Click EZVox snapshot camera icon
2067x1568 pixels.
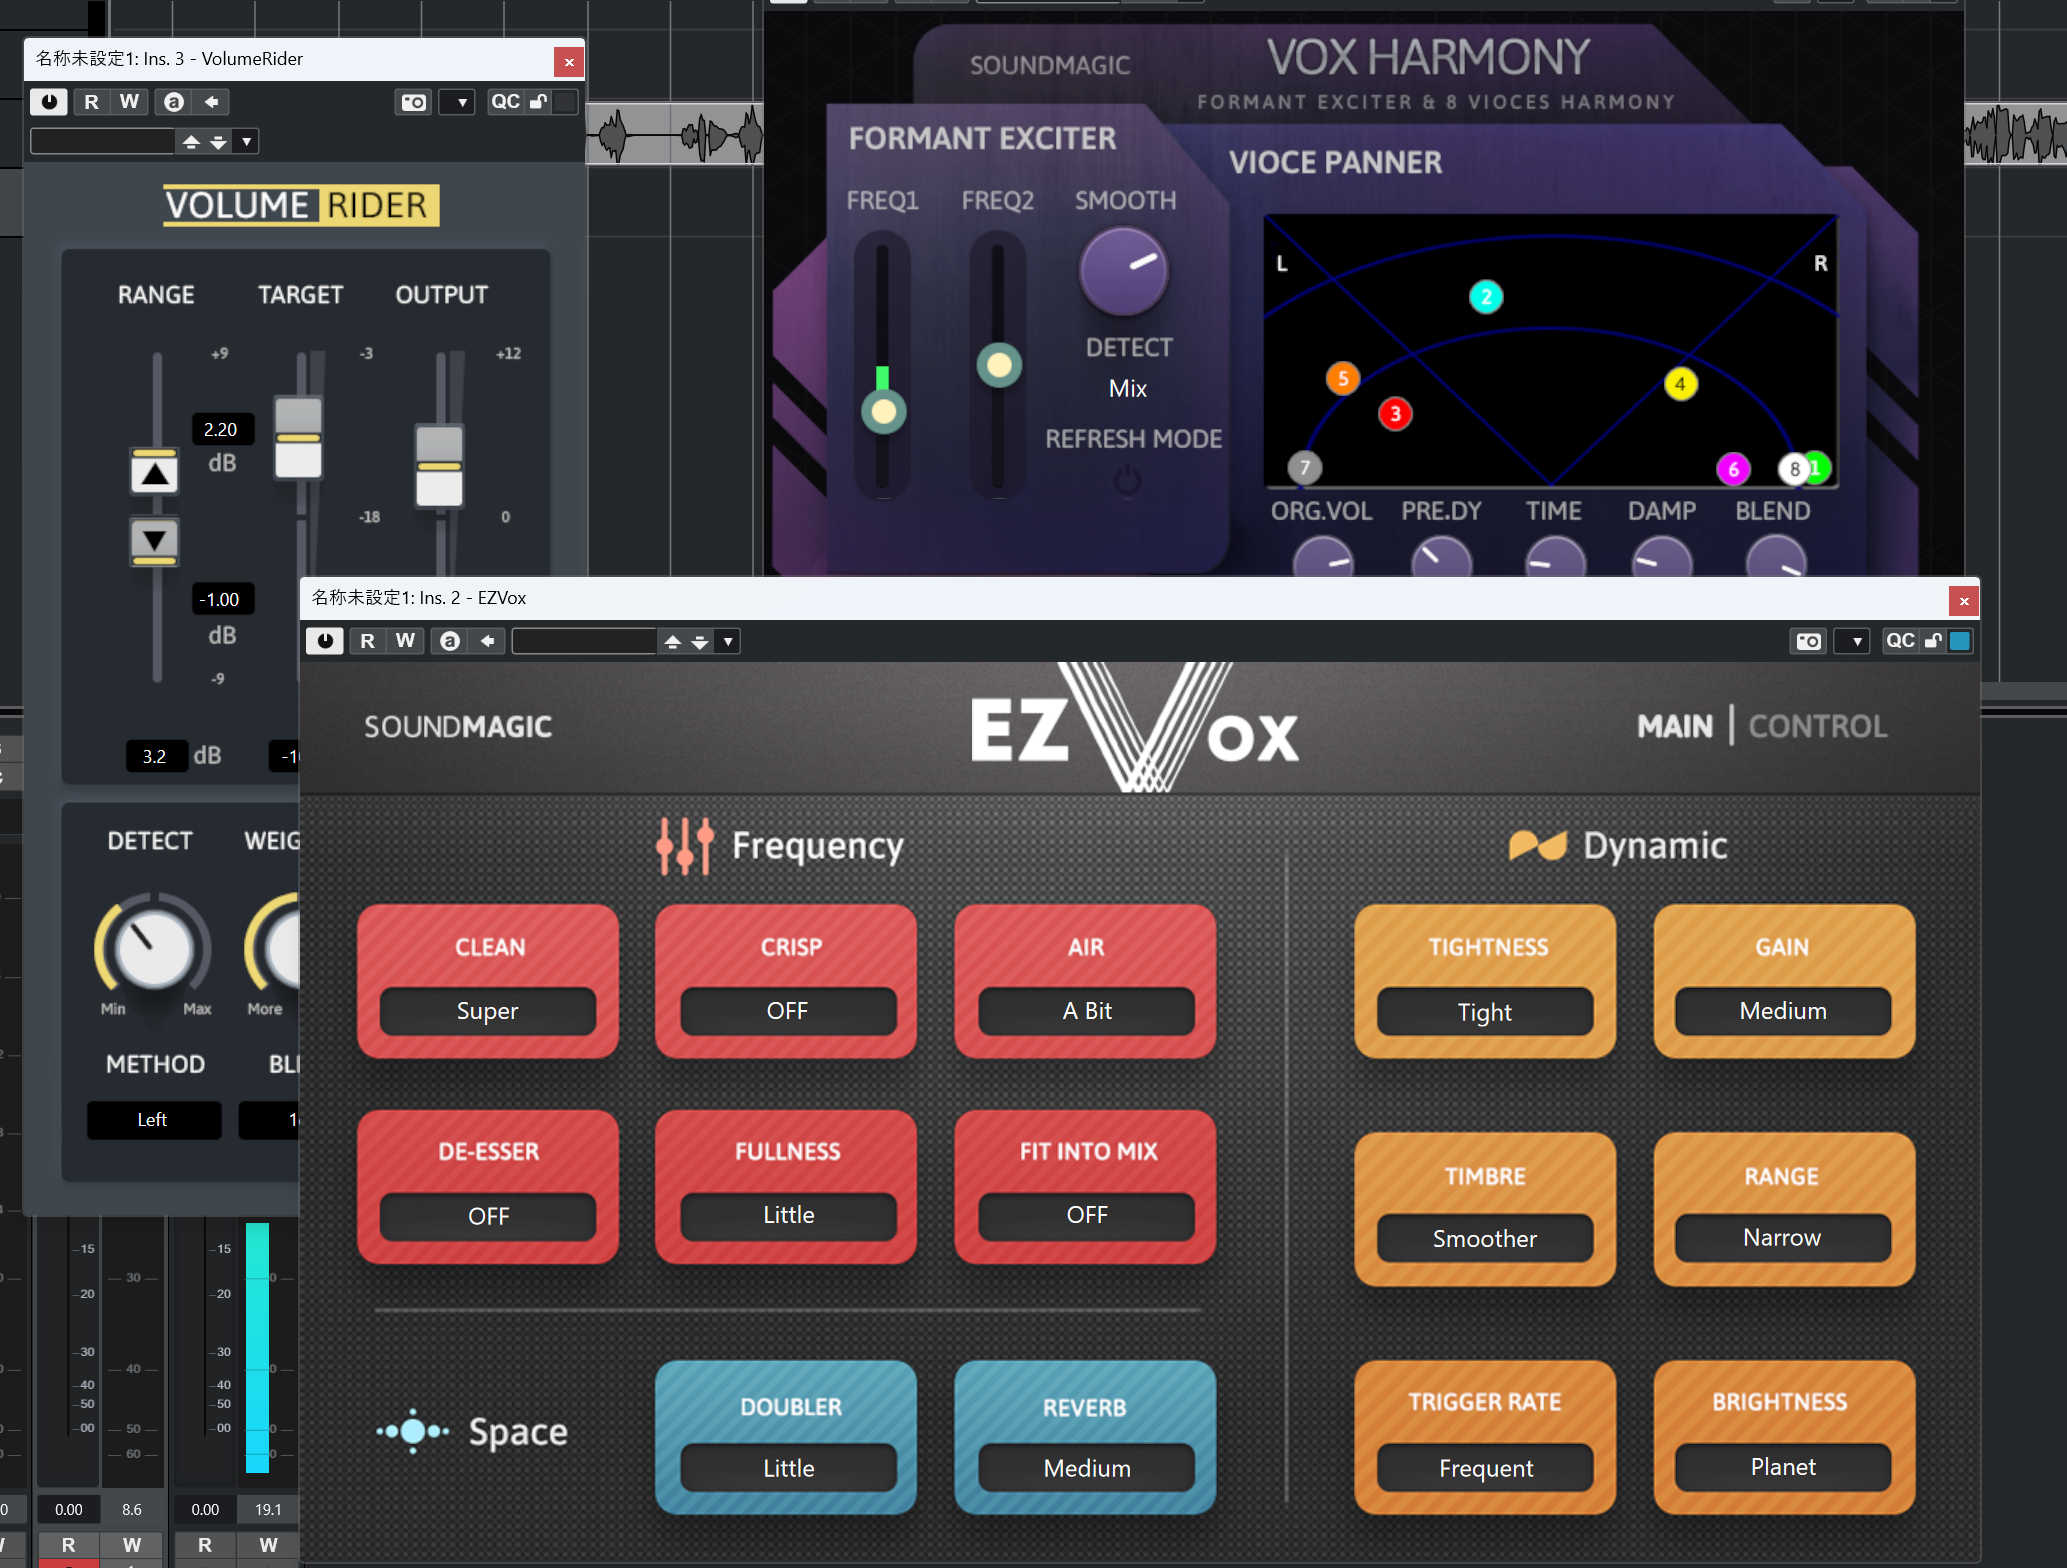(x=1809, y=641)
